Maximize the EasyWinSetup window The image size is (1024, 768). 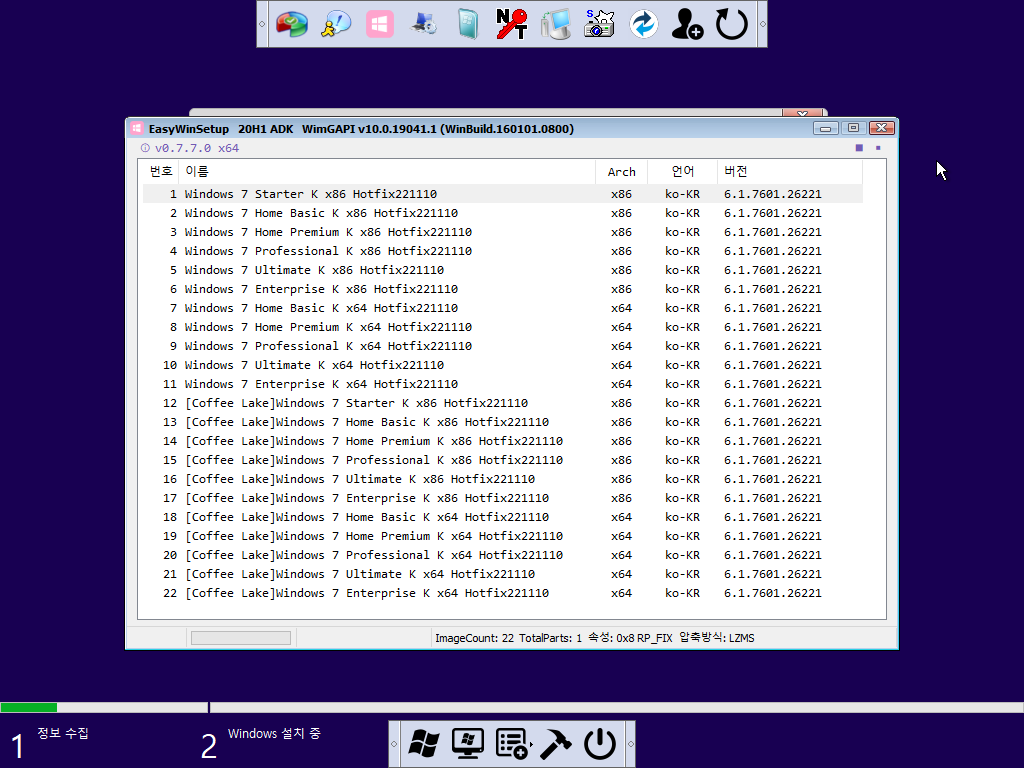click(x=853, y=128)
